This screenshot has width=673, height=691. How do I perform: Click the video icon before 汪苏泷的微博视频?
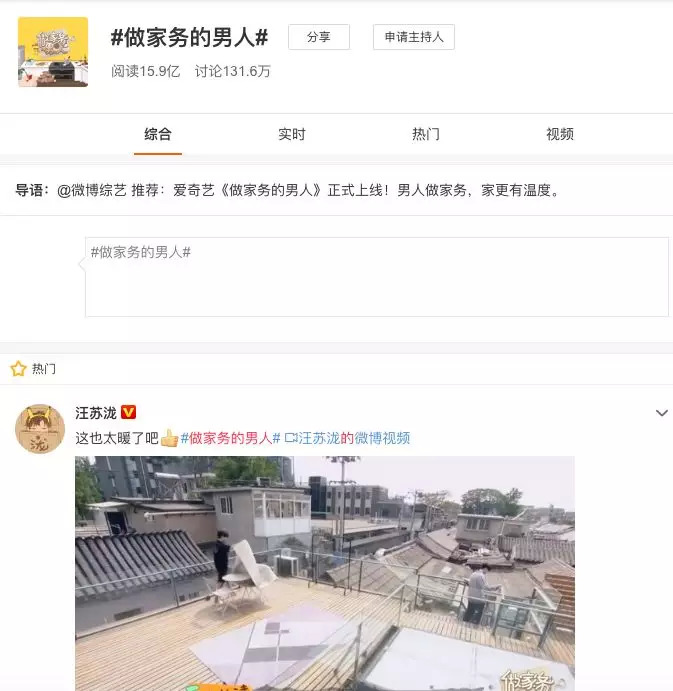point(291,438)
